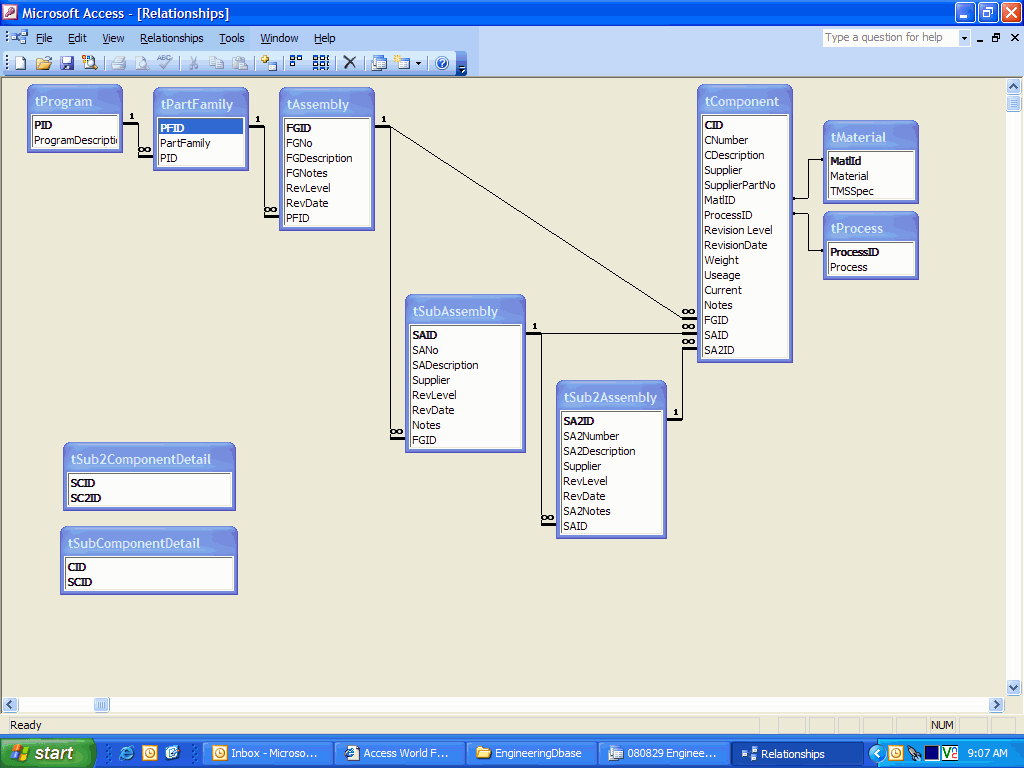Click inside the help question field
This screenshot has width=1024, height=768.
tap(889, 38)
